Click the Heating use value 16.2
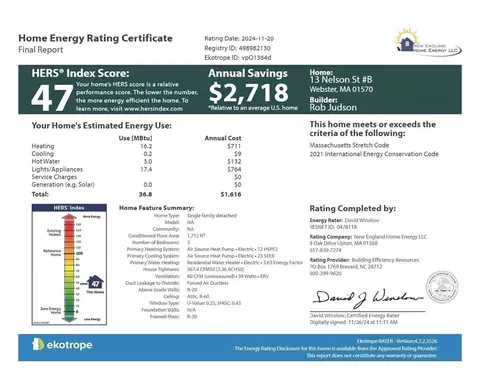 click(x=146, y=146)
